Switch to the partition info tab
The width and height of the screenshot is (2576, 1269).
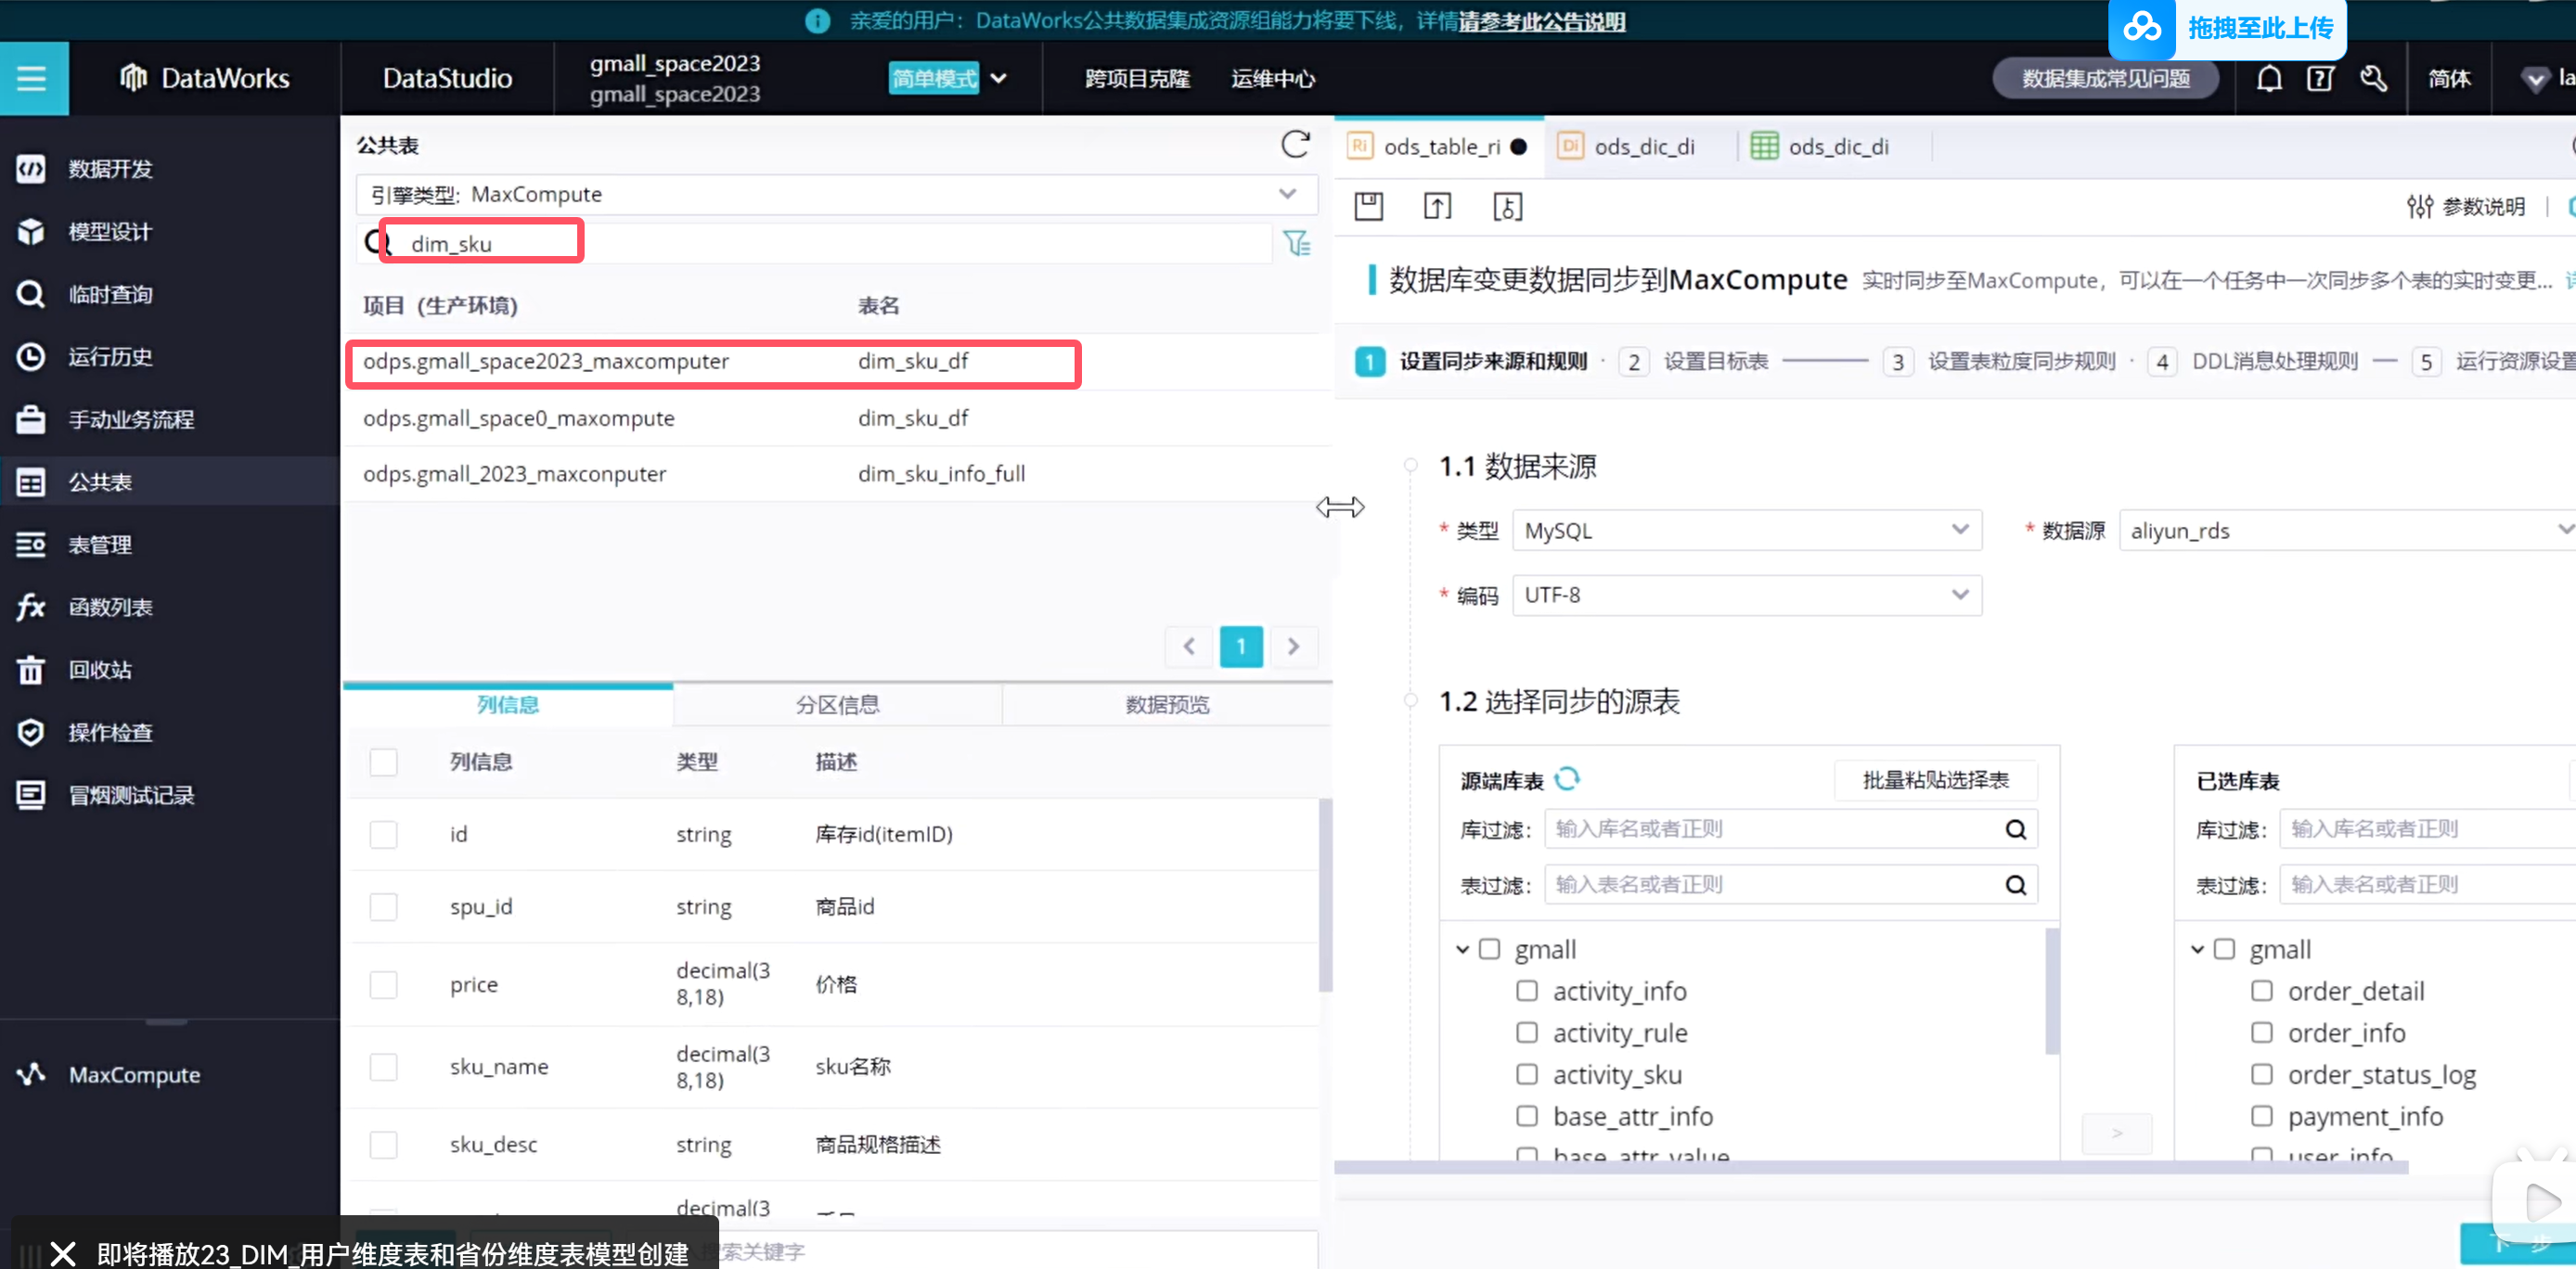pos(837,704)
